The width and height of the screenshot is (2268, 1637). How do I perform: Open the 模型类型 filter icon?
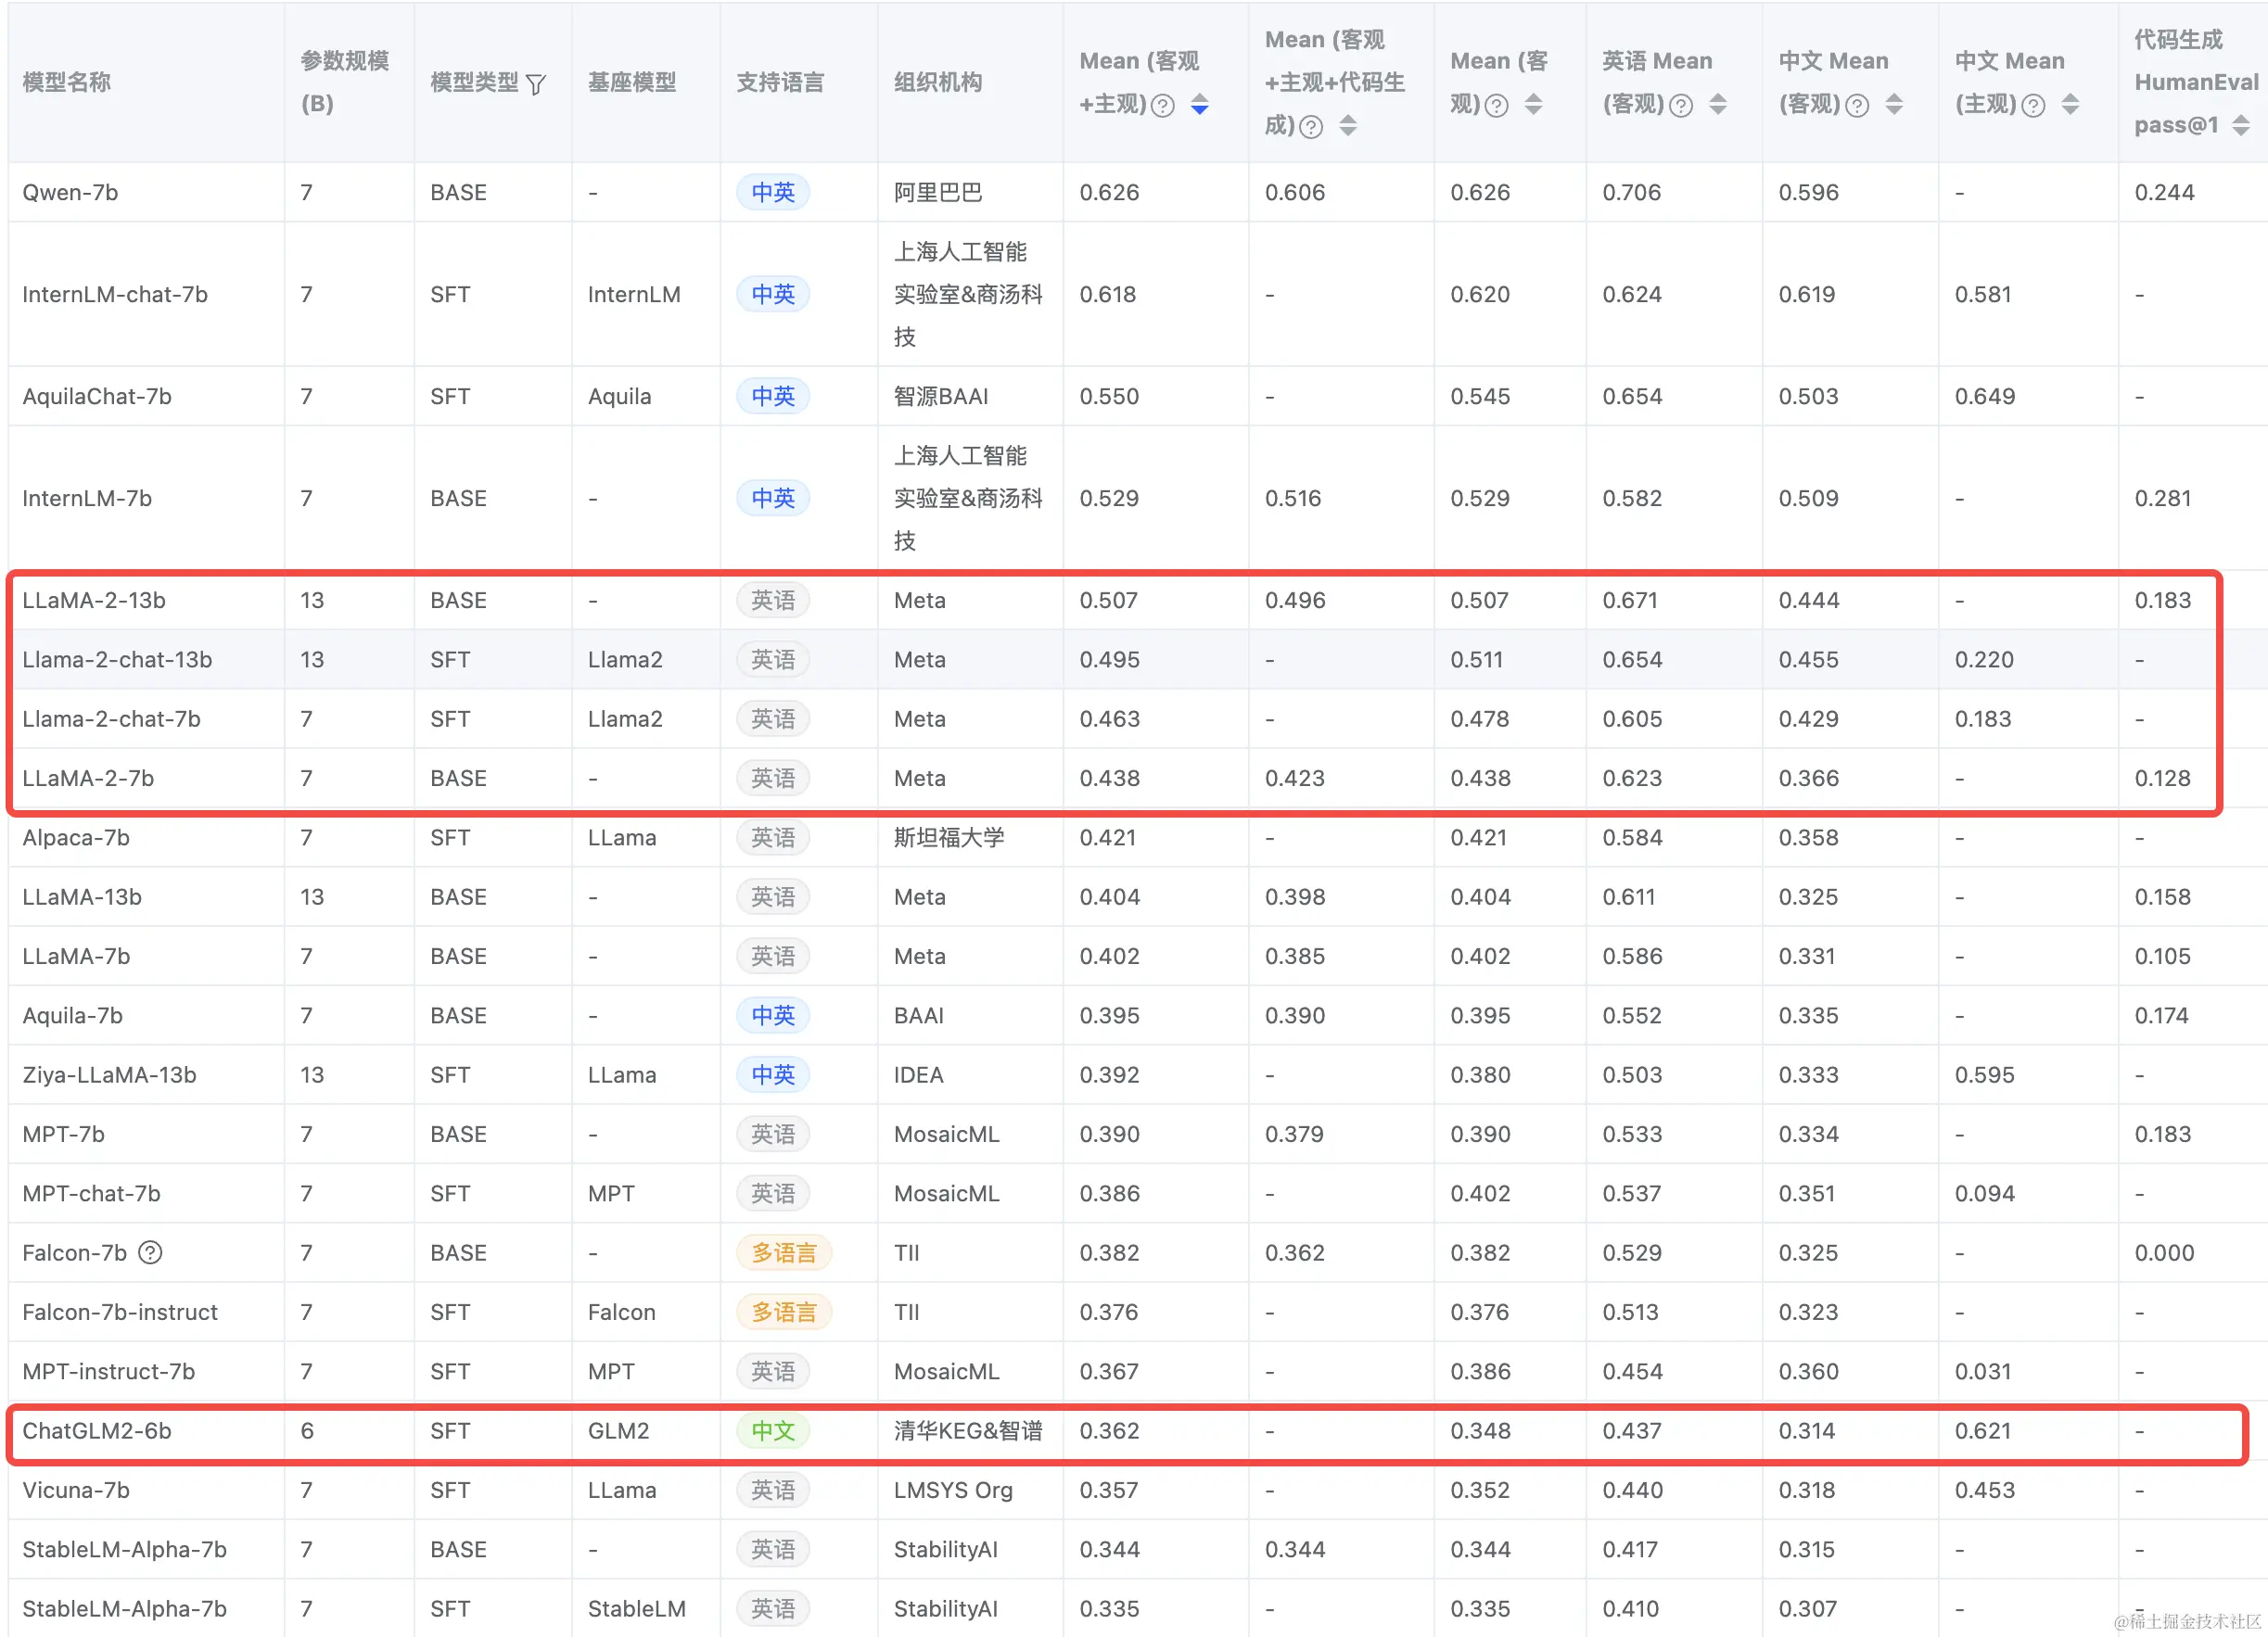pyautogui.click(x=536, y=84)
